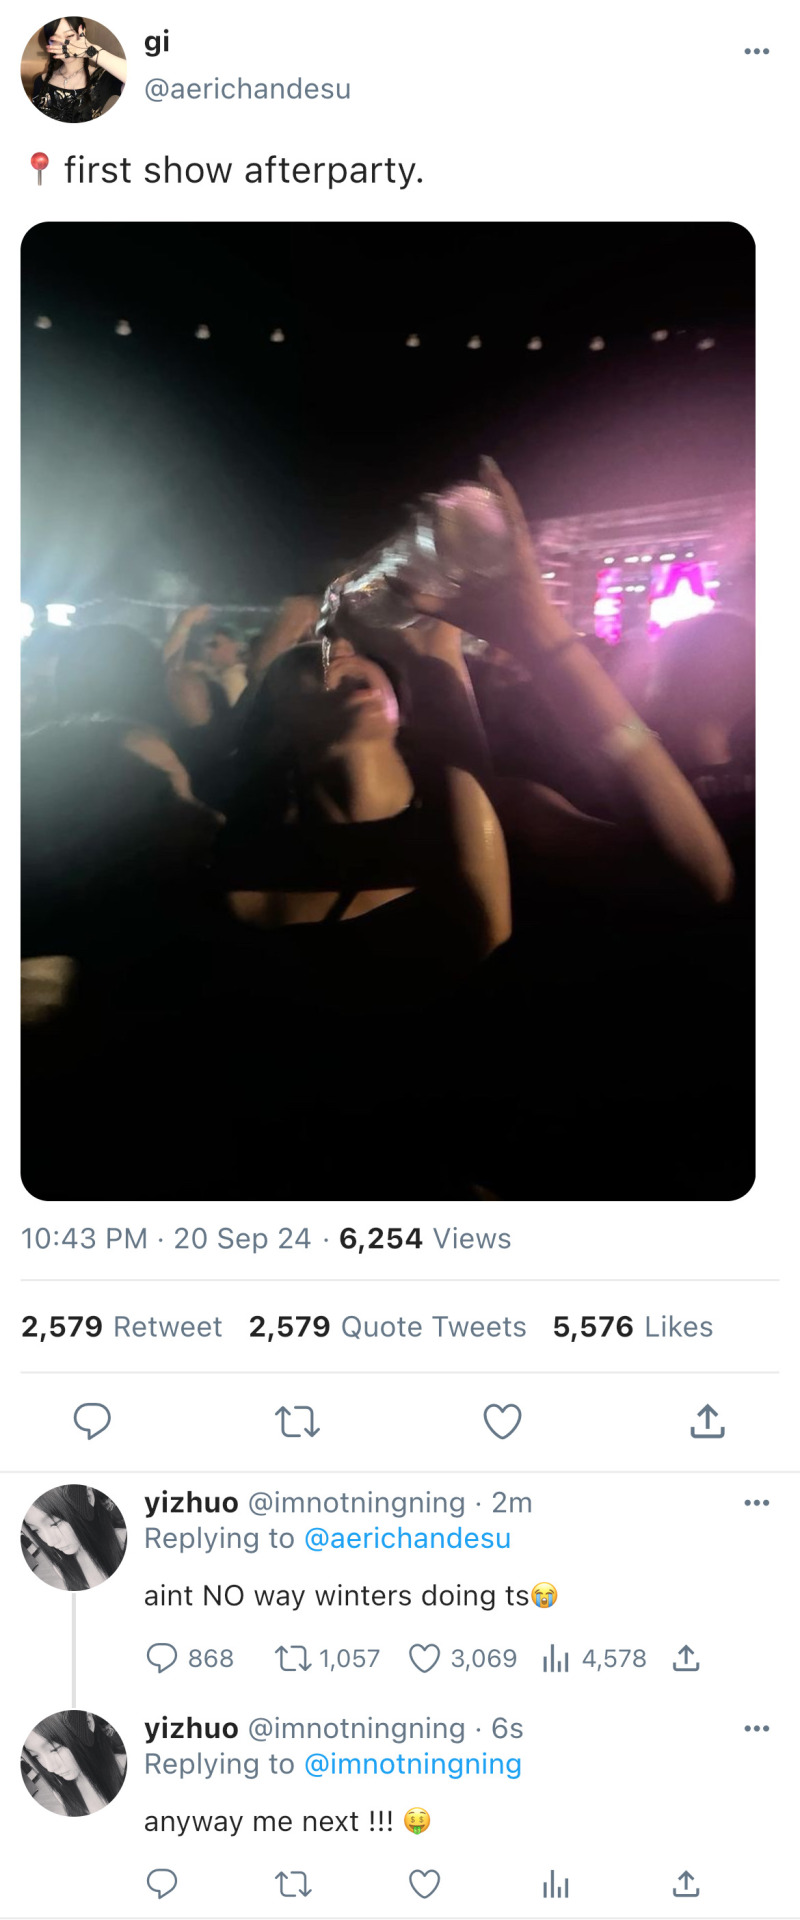Like the reply with 3,069 likes
This screenshot has height=1920, width=800.
click(425, 1659)
